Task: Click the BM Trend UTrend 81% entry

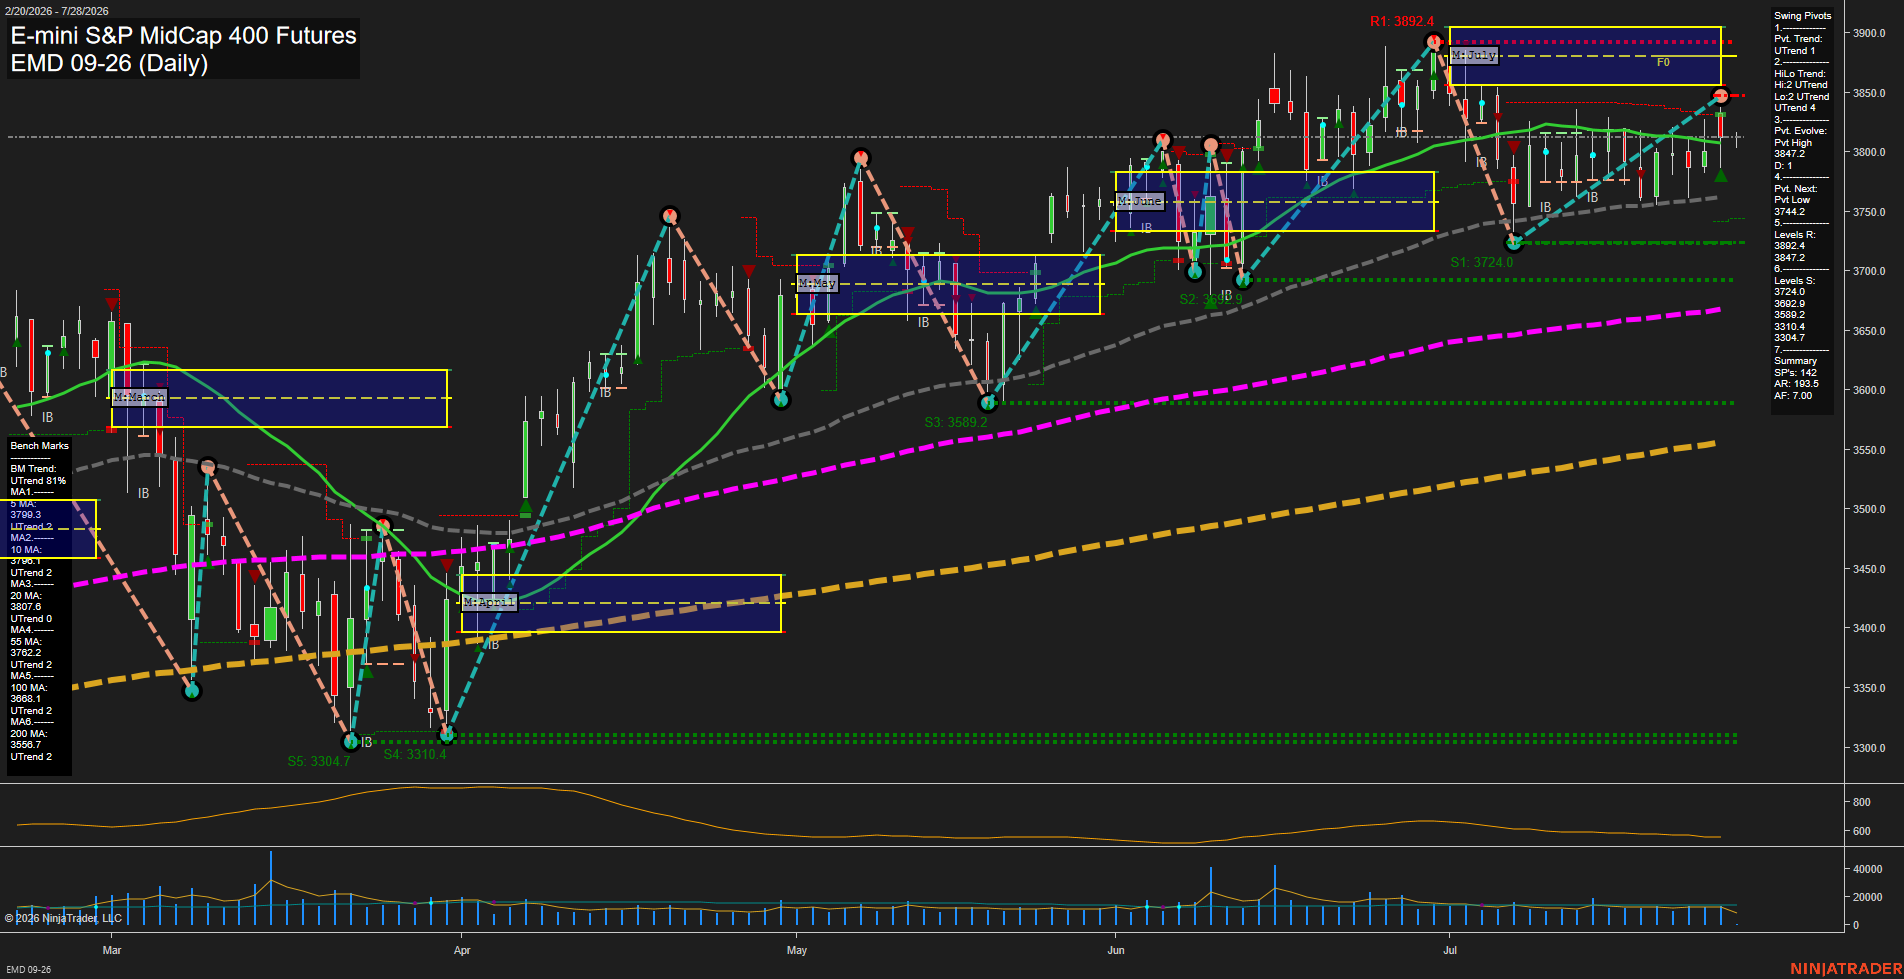Action: (38, 475)
